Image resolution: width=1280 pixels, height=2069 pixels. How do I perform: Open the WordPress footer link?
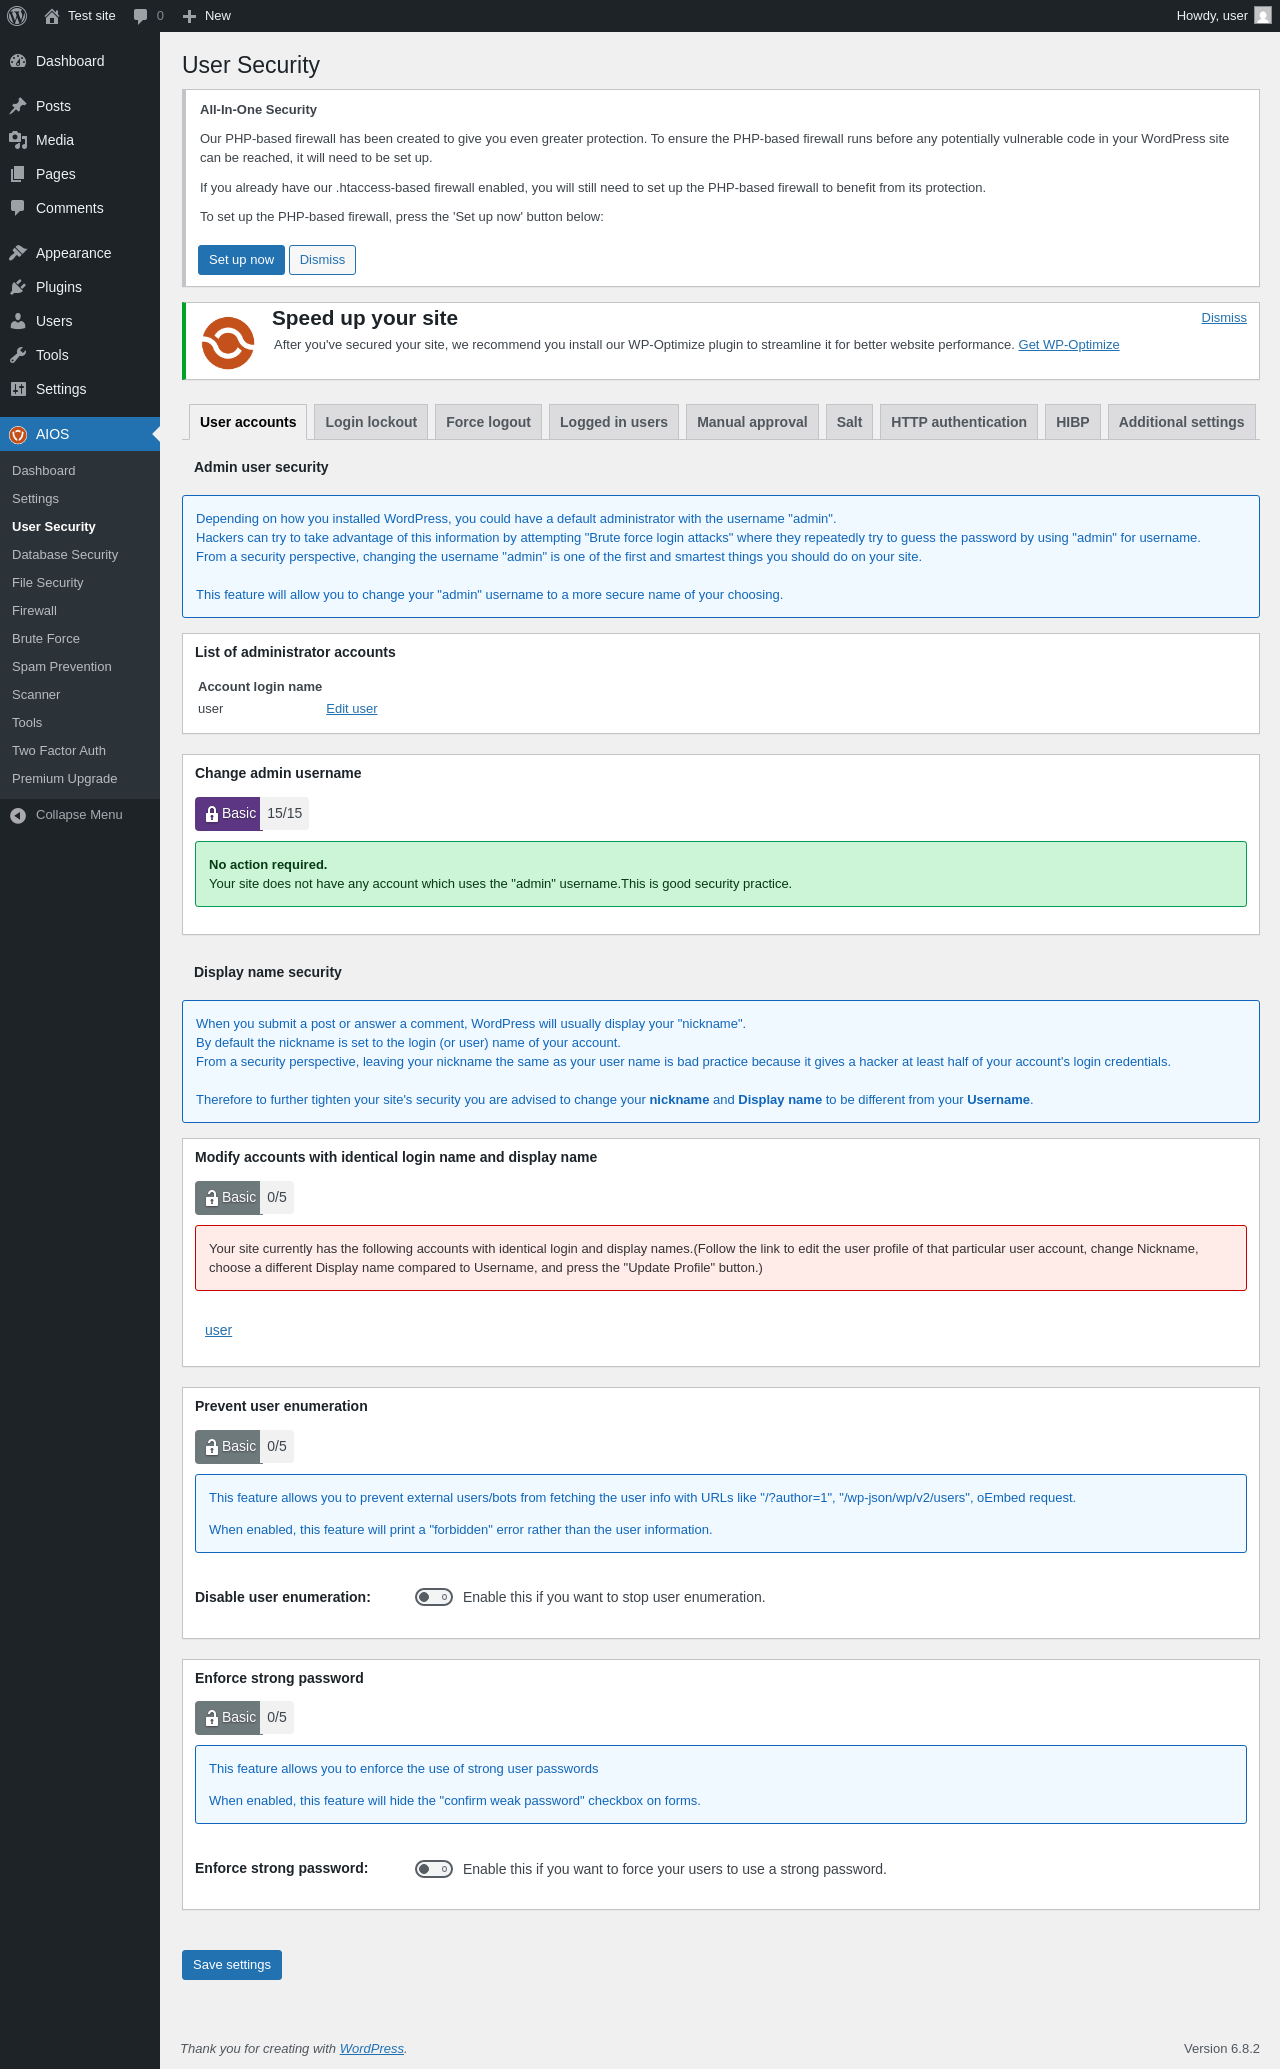[372, 2048]
